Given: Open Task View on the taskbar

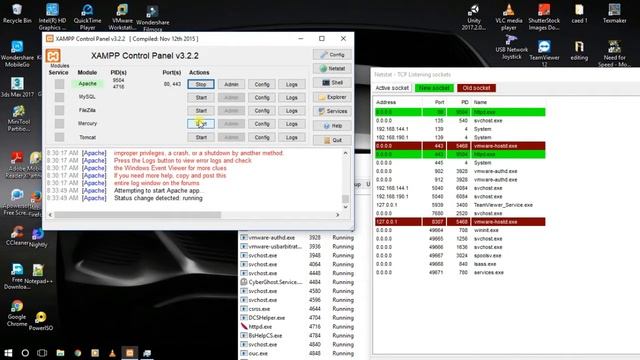Looking at the screenshot, I should tap(42, 353).
